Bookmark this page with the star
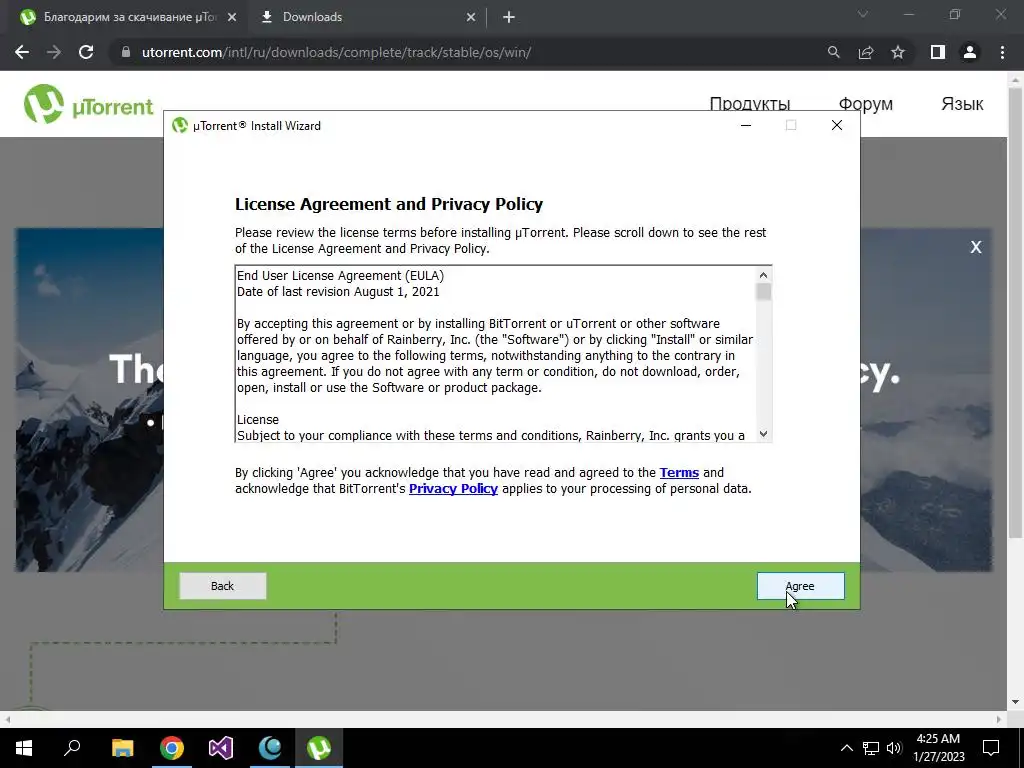Image resolution: width=1024 pixels, height=768 pixels. 898,52
